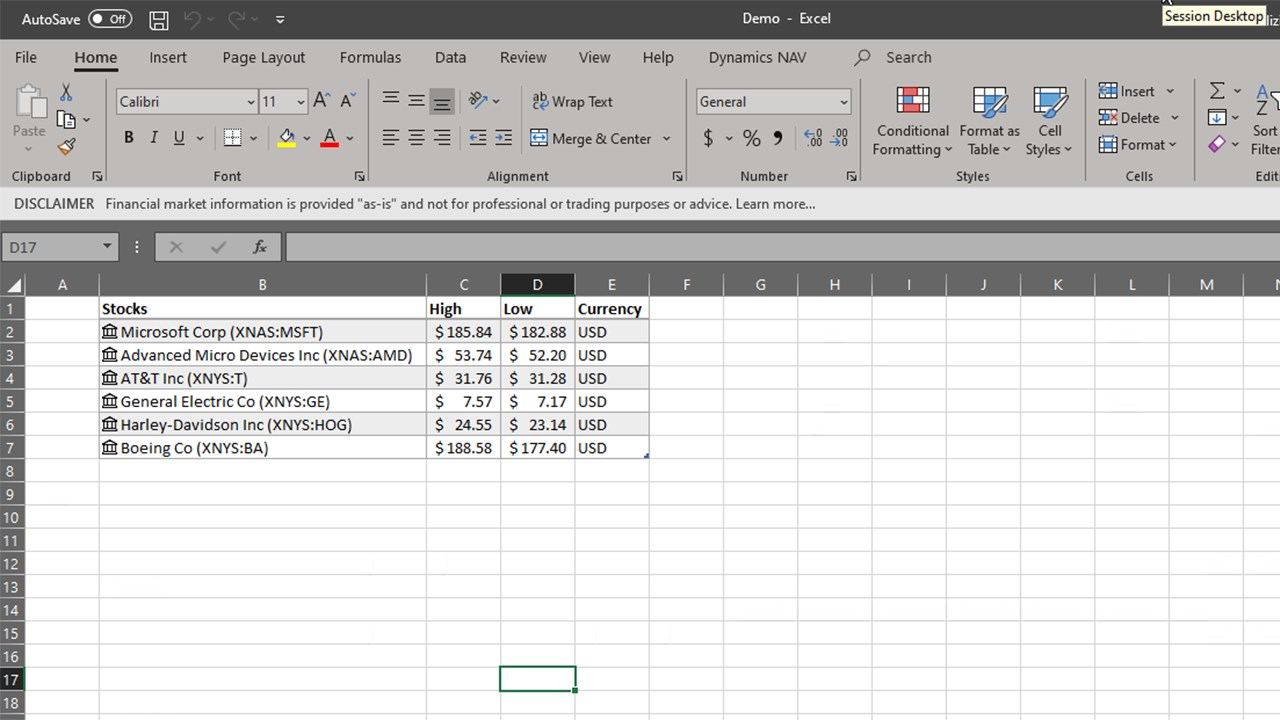Toggle Wrap Text

pyautogui.click(x=572, y=101)
